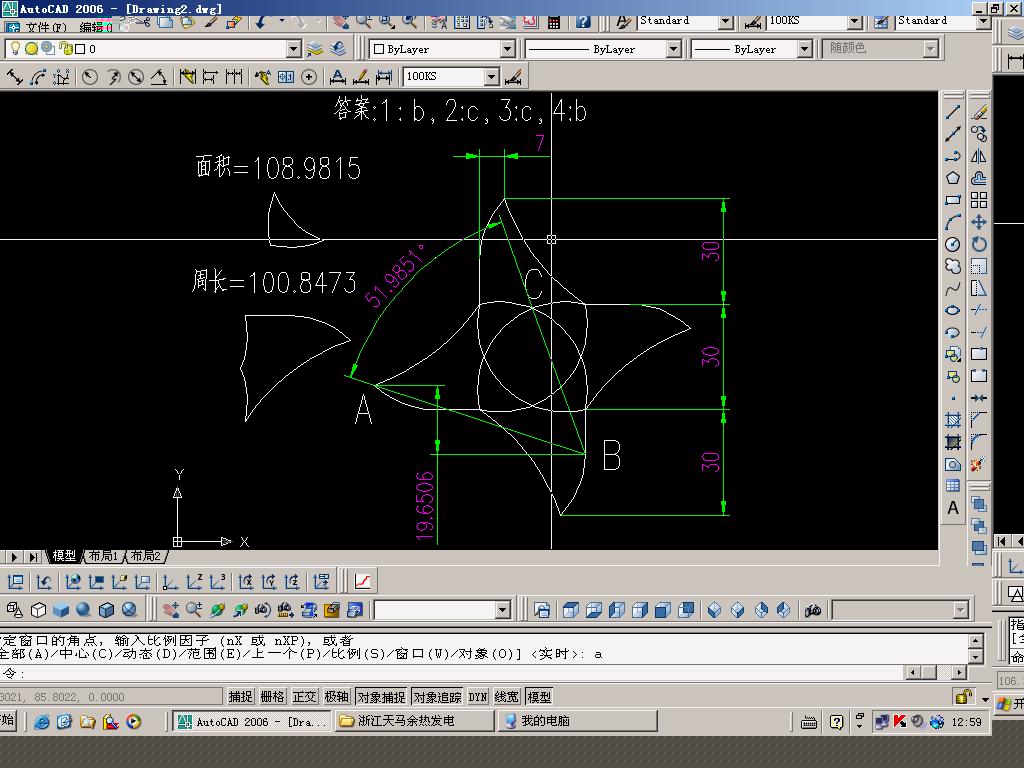Switch to the 模型 tab
This screenshot has width=1024, height=768.
point(64,556)
